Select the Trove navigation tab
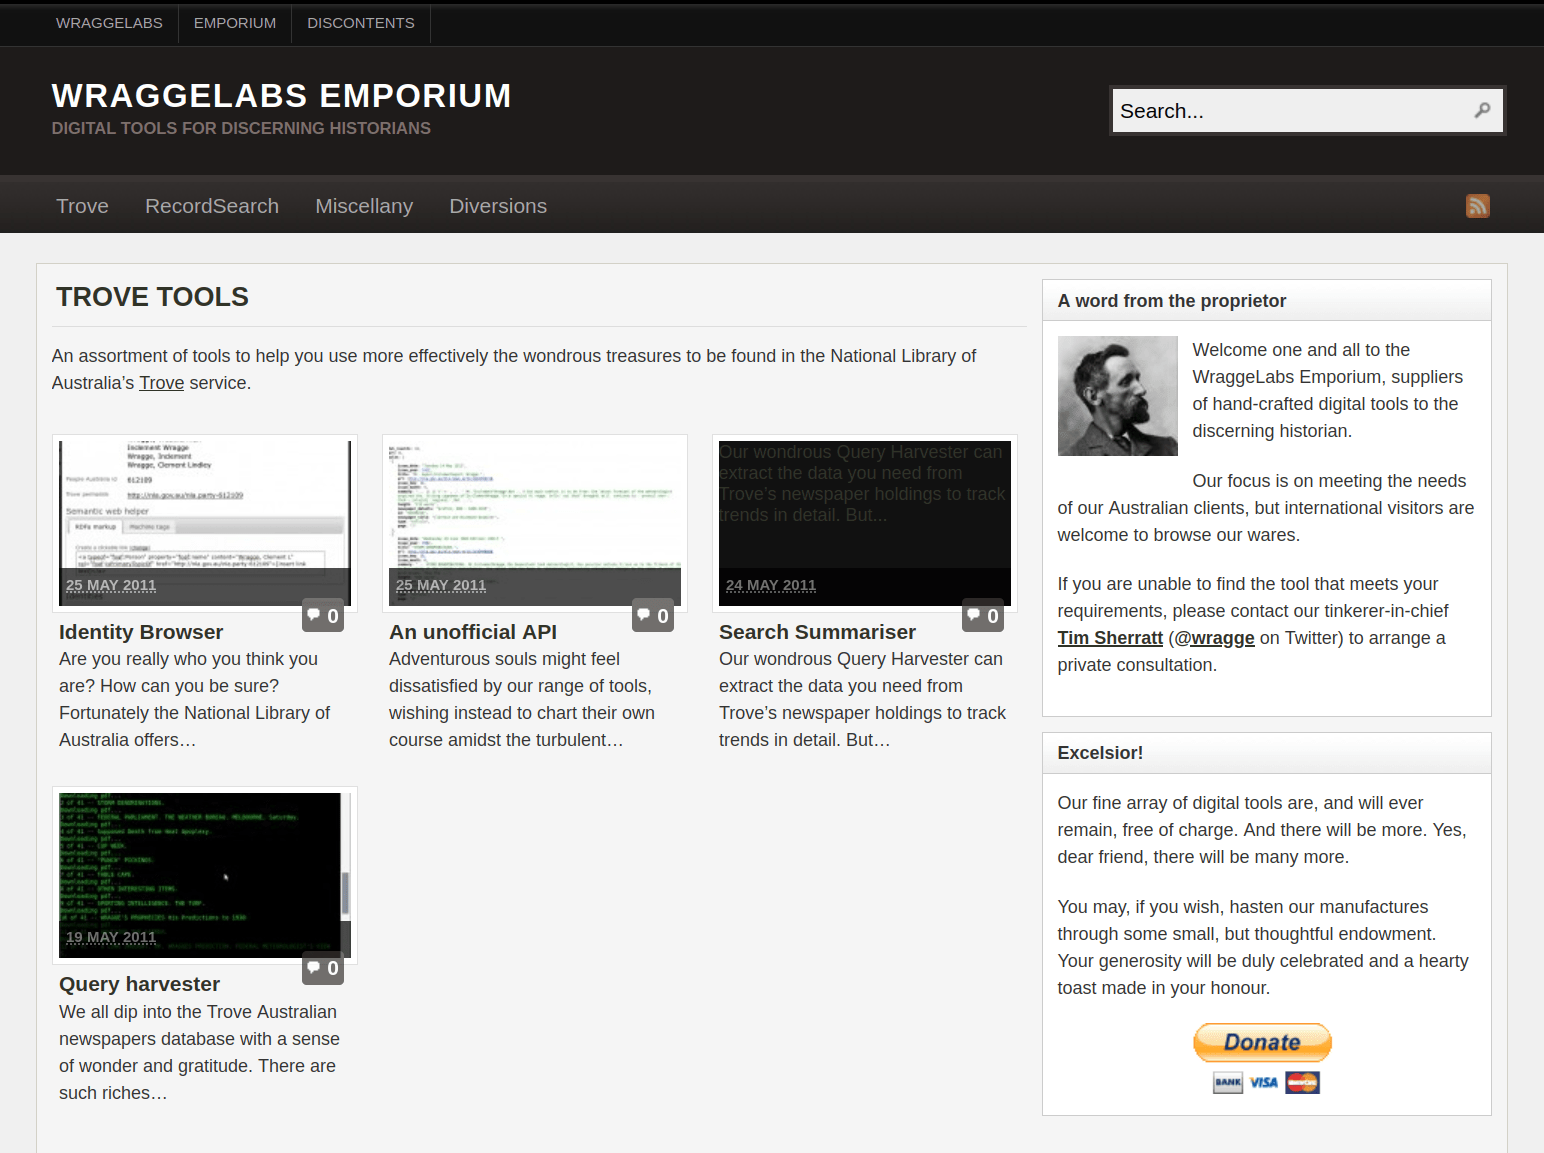This screenshot has height=1153, width=1544. click(x=82, y=206)
